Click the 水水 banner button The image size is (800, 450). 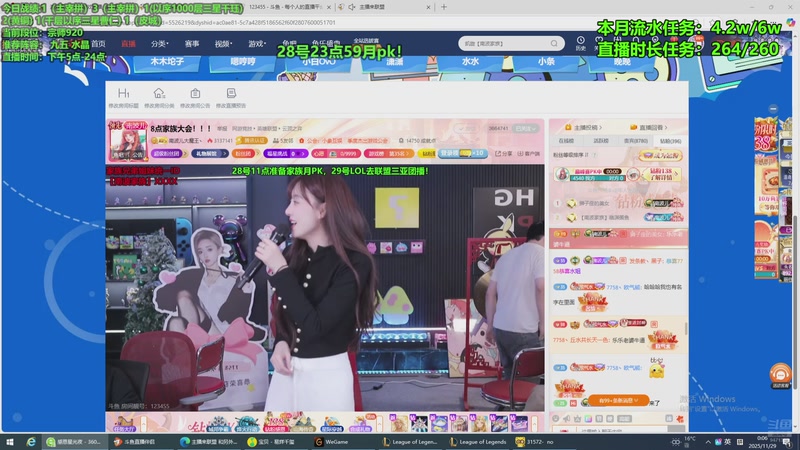tap(470, 62)
